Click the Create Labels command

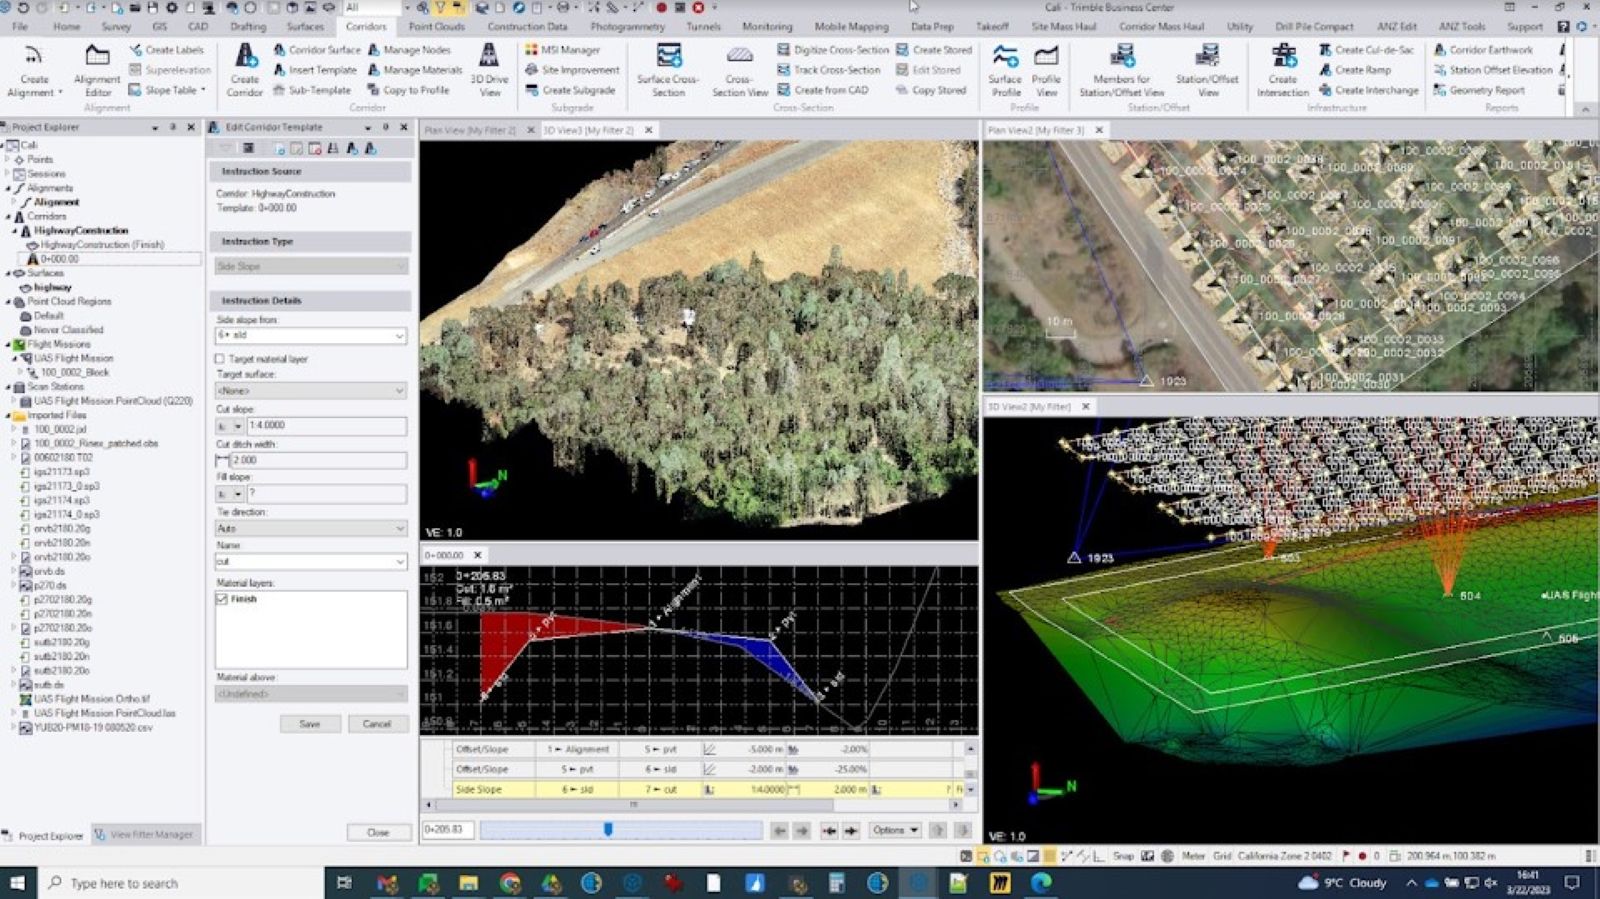[166, 49]
